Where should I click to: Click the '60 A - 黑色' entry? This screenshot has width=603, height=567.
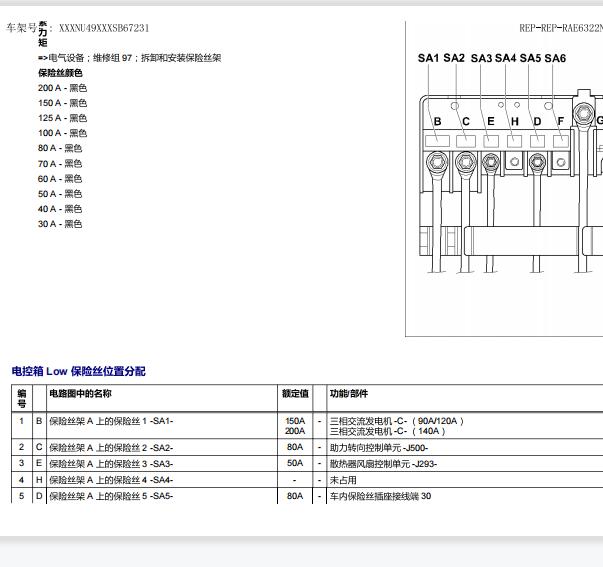pyautogui.click(x=60, y=178)
